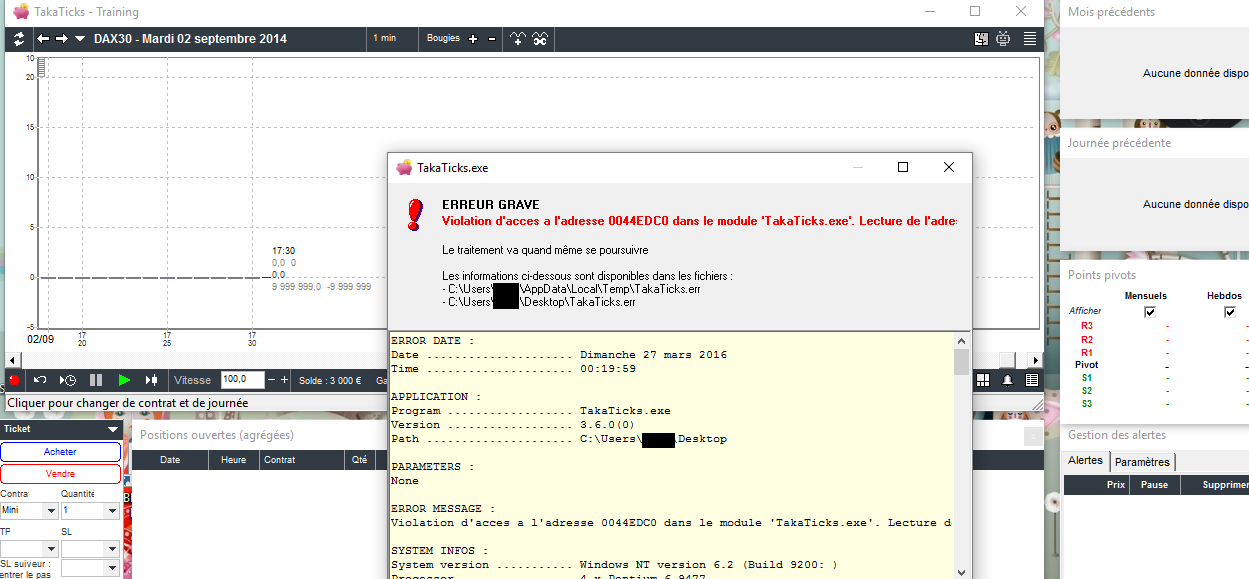1249x579 pixels.
Task: Toggle the Hebdos Afficher checkbox
Action: tap(1230, 312)
